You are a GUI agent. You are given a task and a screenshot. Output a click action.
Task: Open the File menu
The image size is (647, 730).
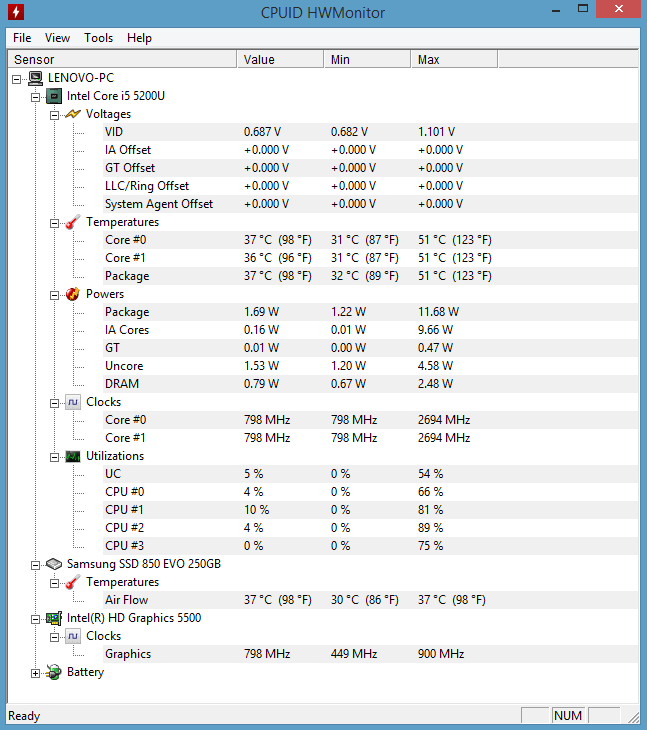pos(22,38)
